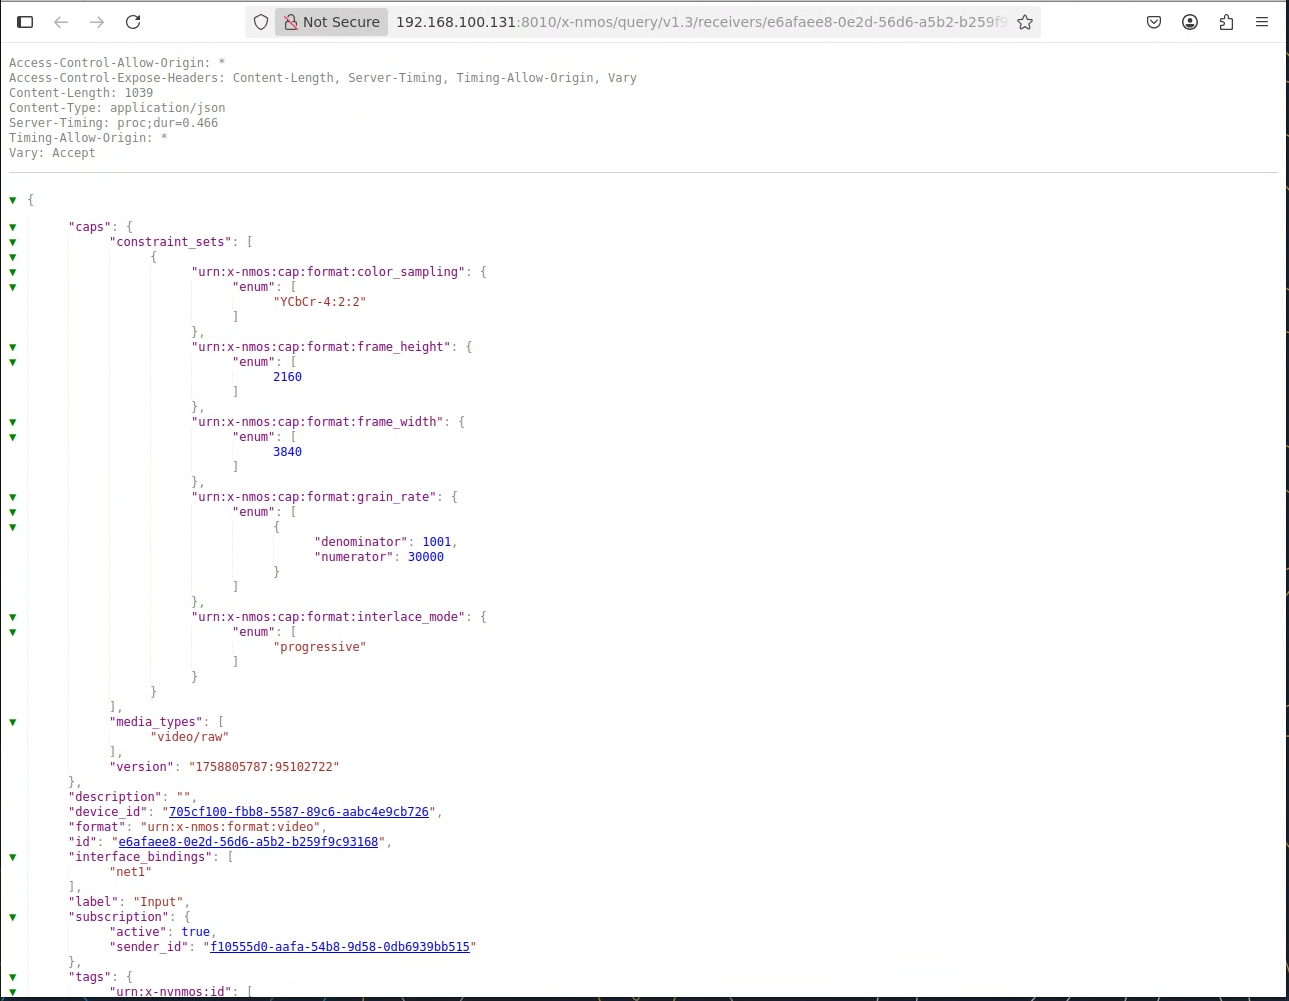Open the Pocket save icon
This screenshot has height=1001, width=1289.
click(x=1154, y=22)
